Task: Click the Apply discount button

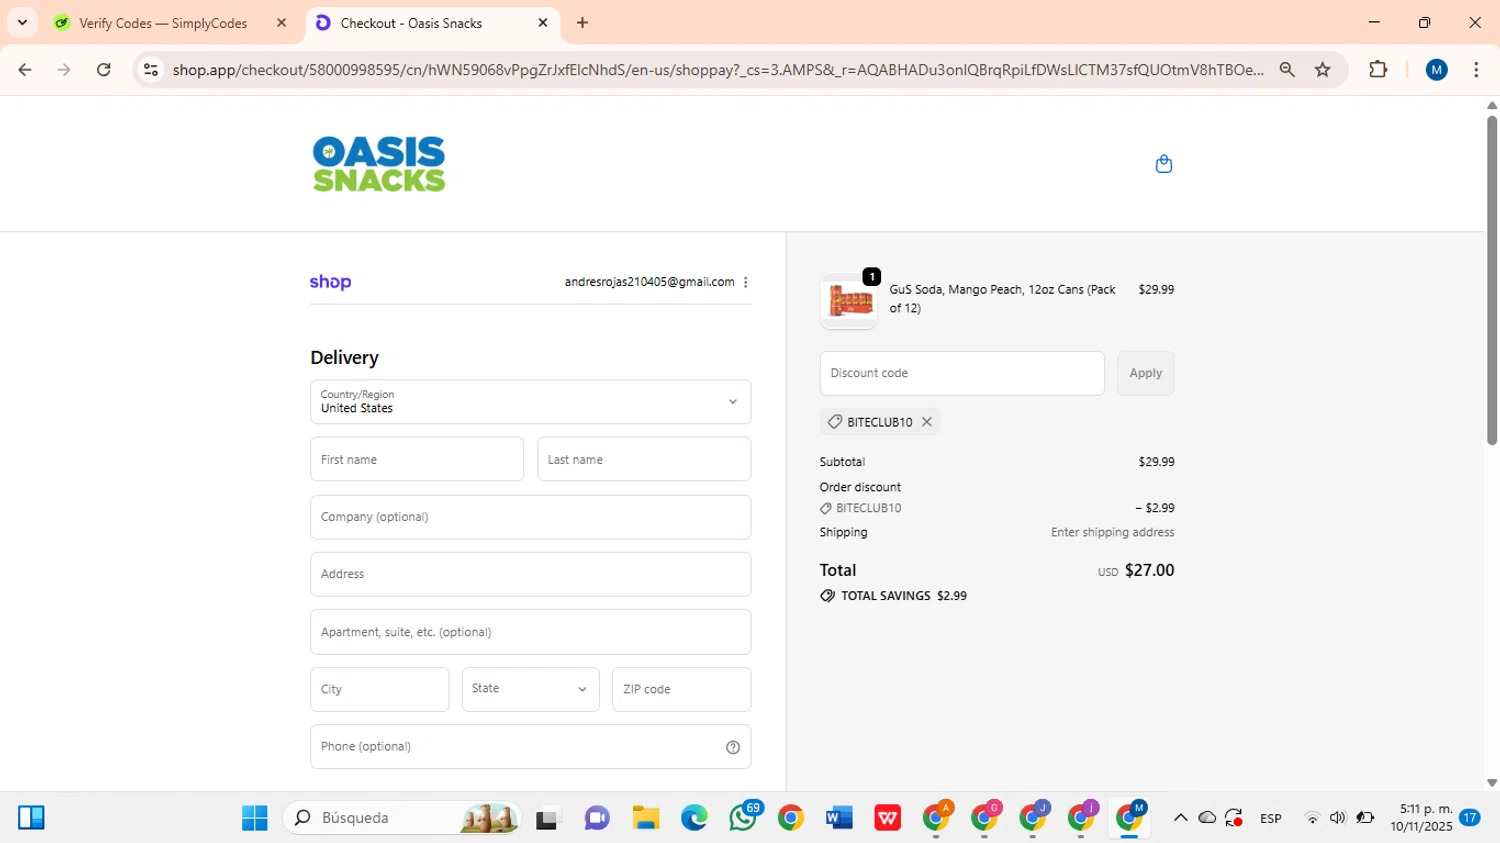Action: tap(1145, 373)
